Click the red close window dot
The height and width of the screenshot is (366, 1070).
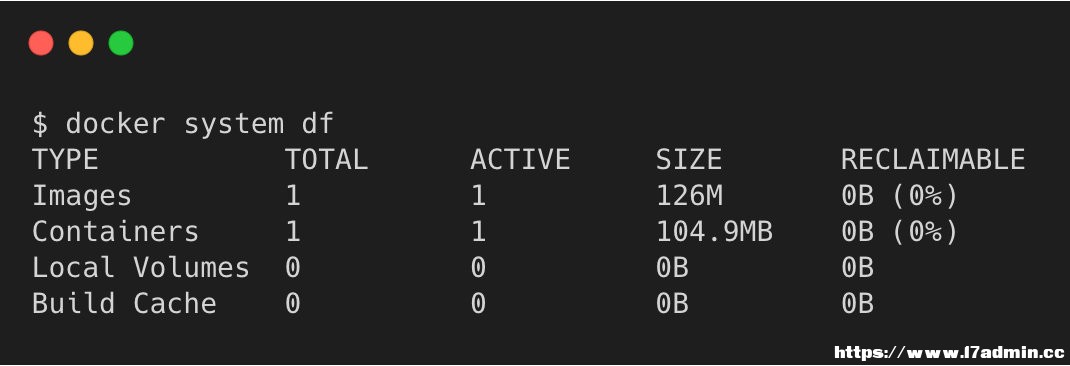(x=41, y=43)
